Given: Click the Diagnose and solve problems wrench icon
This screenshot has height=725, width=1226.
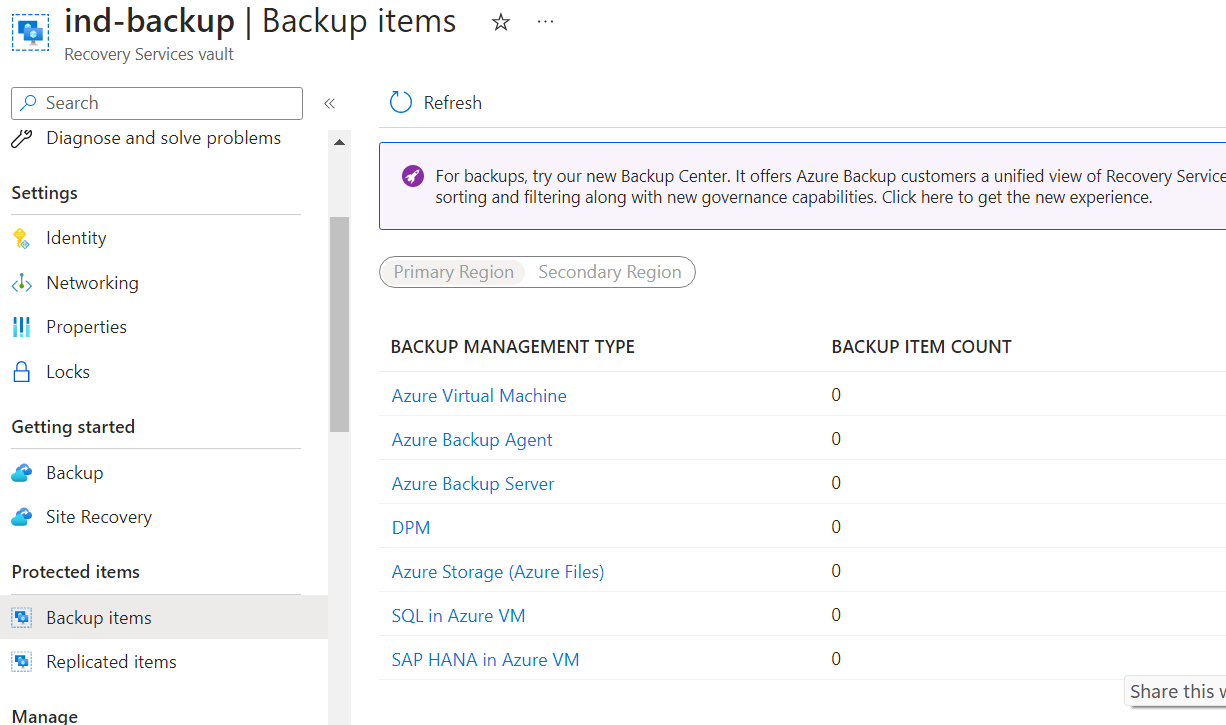Looking at the screenshot, I should (21, 138).
